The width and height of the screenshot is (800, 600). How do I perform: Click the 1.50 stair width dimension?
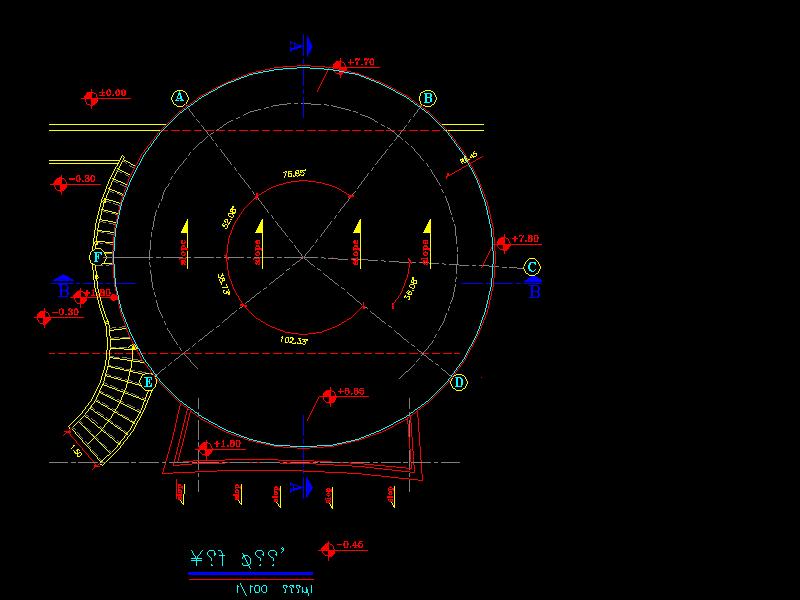click(76, 452)
